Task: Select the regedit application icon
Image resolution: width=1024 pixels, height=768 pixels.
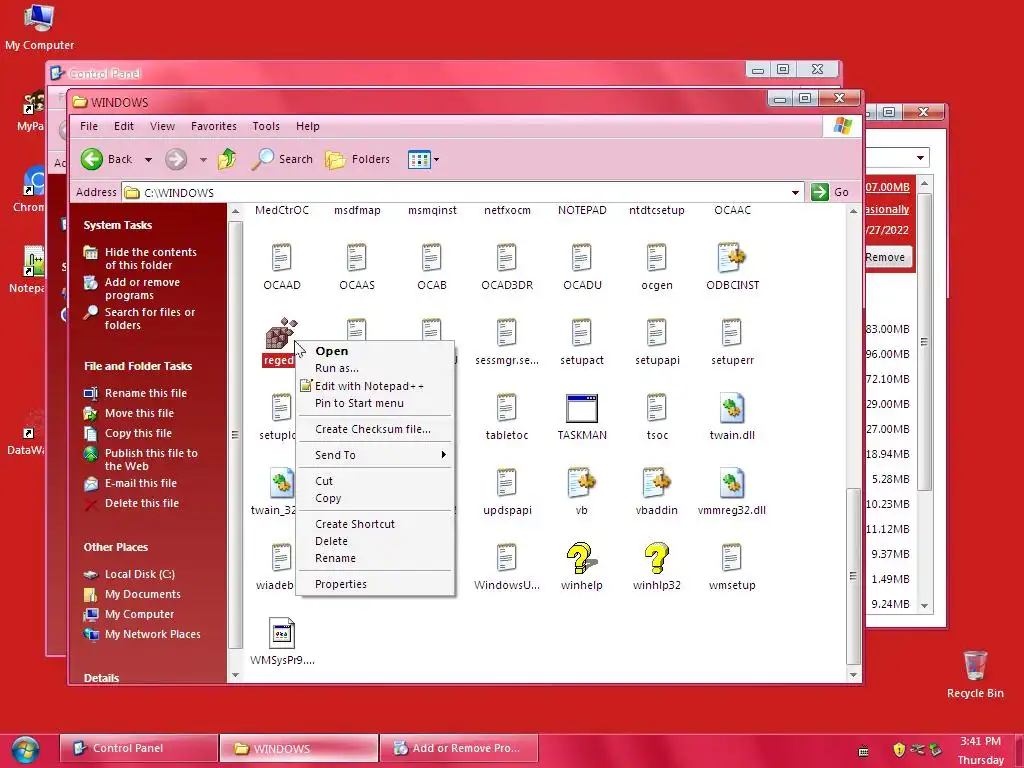Action: coord(281,333)
